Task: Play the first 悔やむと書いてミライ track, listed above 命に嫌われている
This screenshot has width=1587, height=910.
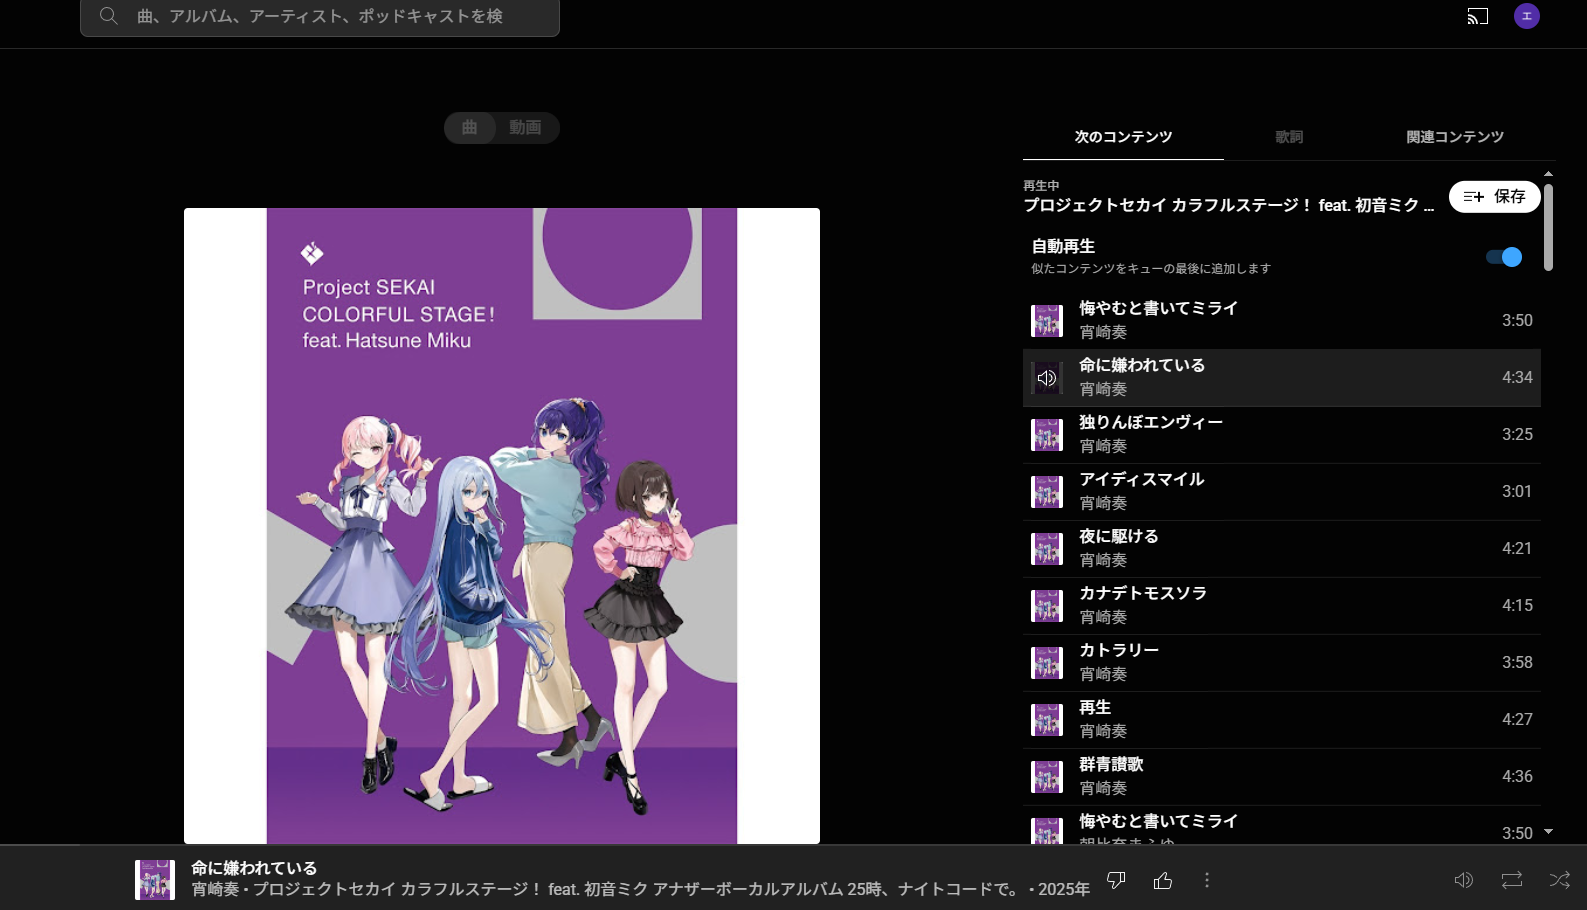Action: tap(1281, 320)
